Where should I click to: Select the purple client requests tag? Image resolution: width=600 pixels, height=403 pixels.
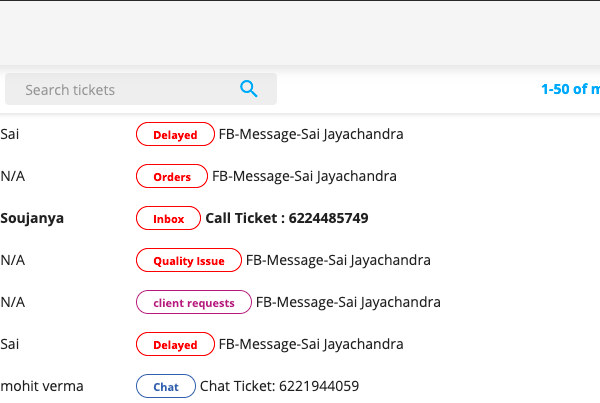point(194,302)
